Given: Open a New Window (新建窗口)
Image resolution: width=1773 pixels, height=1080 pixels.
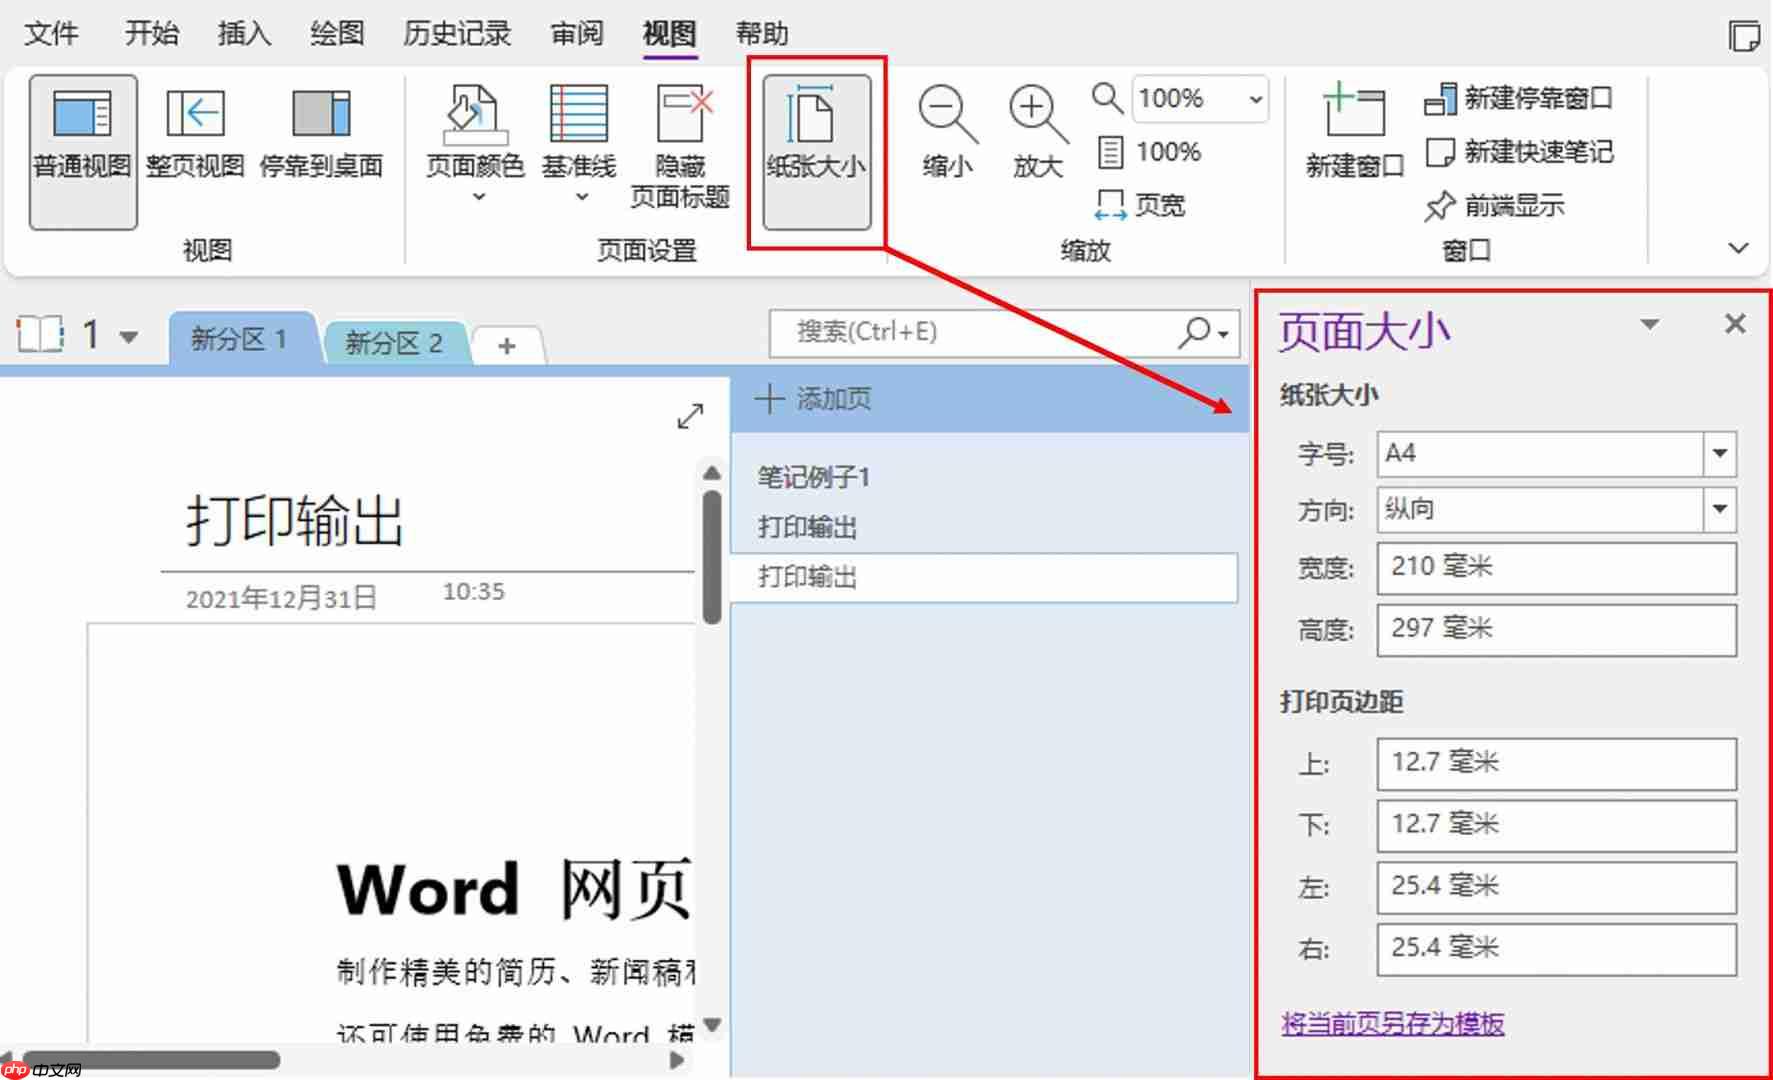Looking at the screenshot, I should pos(1355,133).
